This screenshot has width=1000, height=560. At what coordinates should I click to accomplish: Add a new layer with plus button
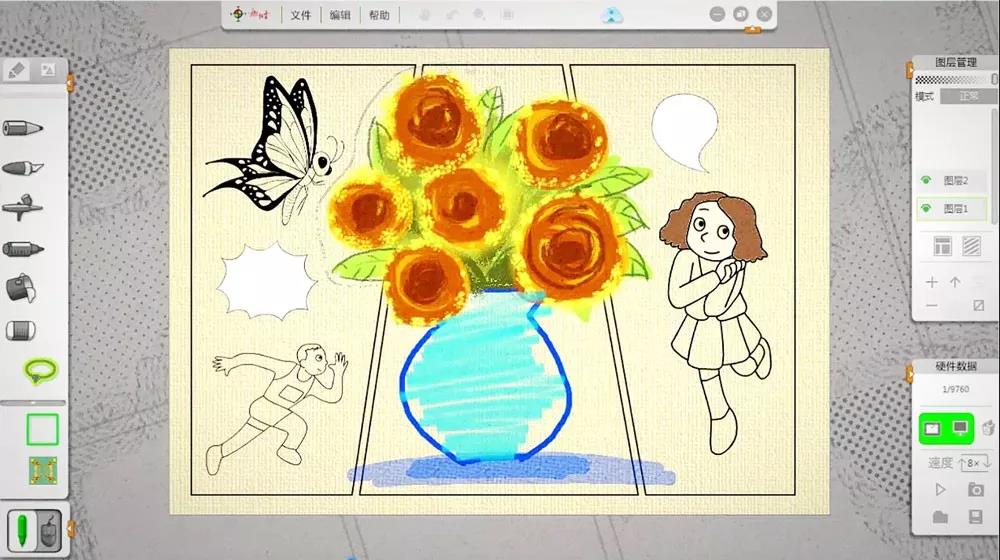click(x=932, y=283)
